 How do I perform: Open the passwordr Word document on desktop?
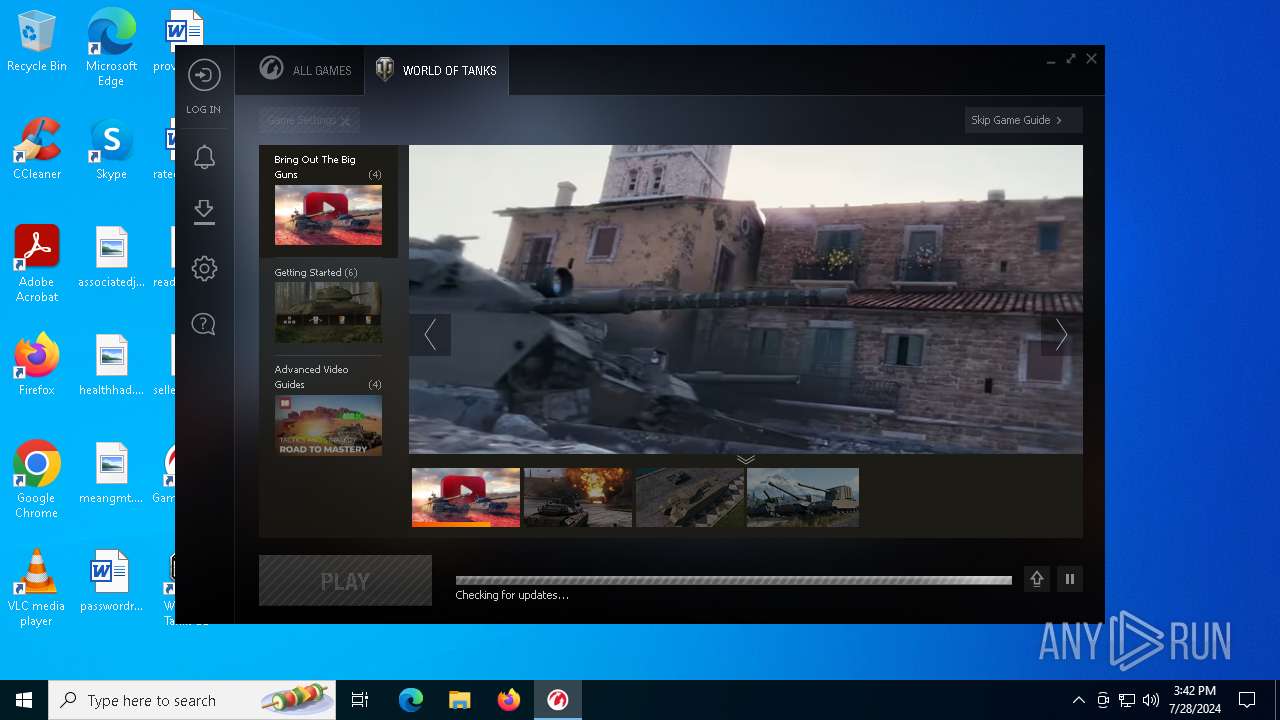point(111,581)
